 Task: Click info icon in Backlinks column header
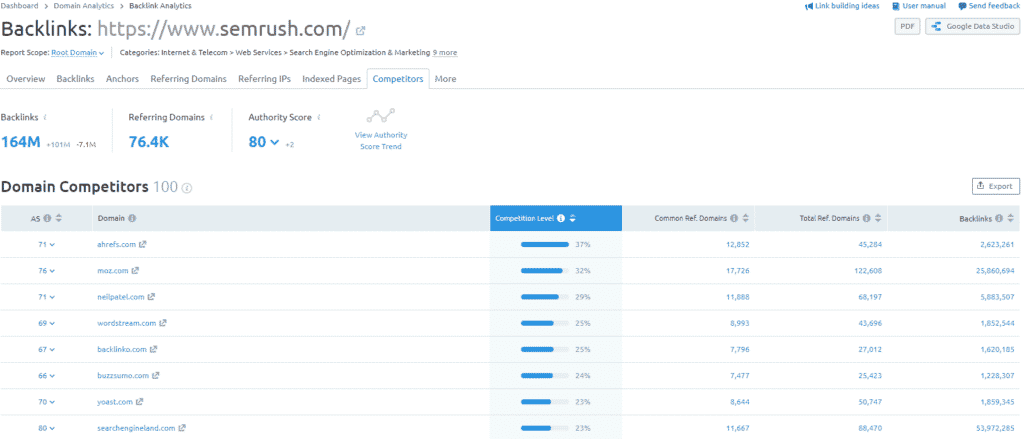pyautogui.click(x=999, y=218)
